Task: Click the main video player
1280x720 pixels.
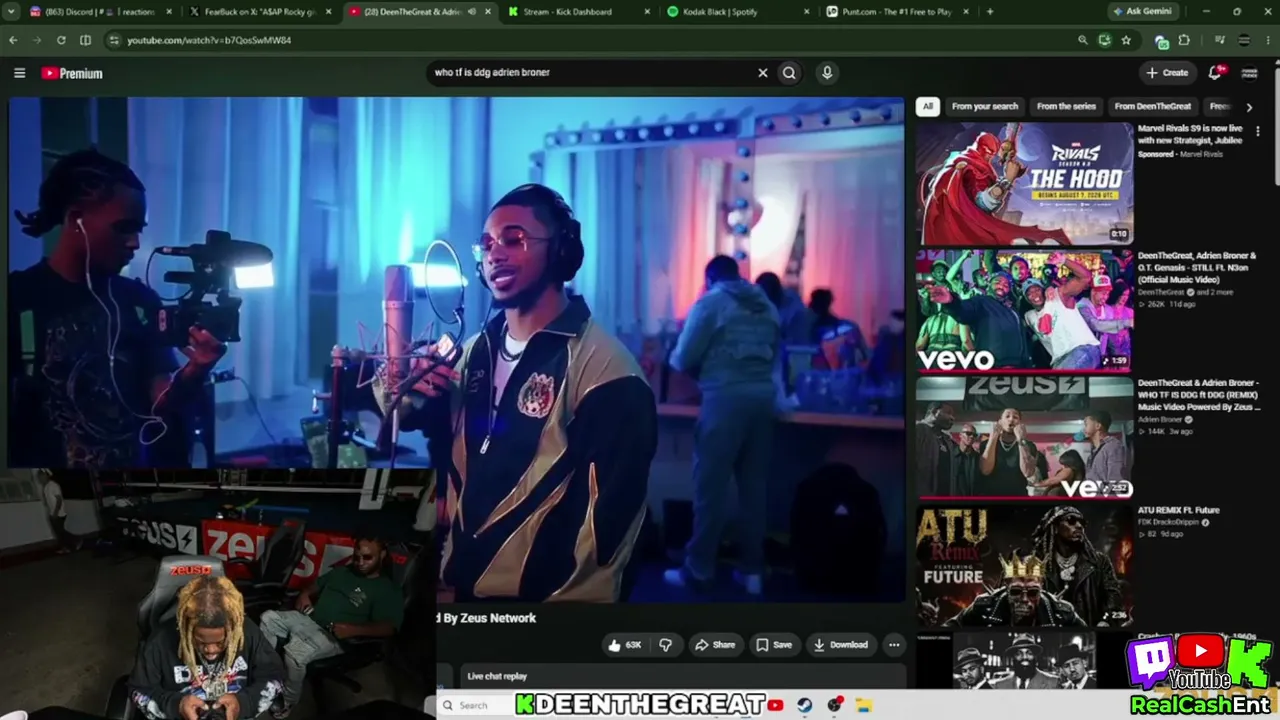Action: [x=456, y=350]
